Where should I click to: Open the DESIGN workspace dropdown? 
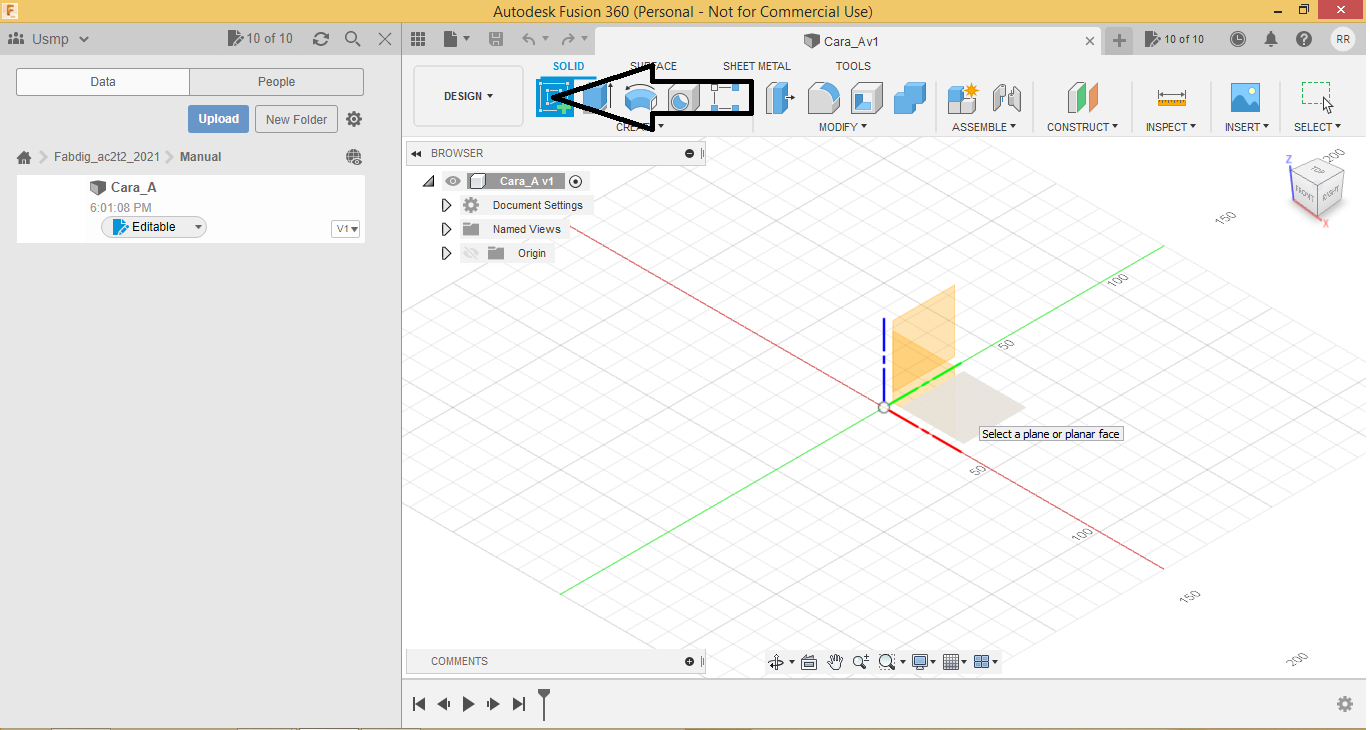pos(468,96)
